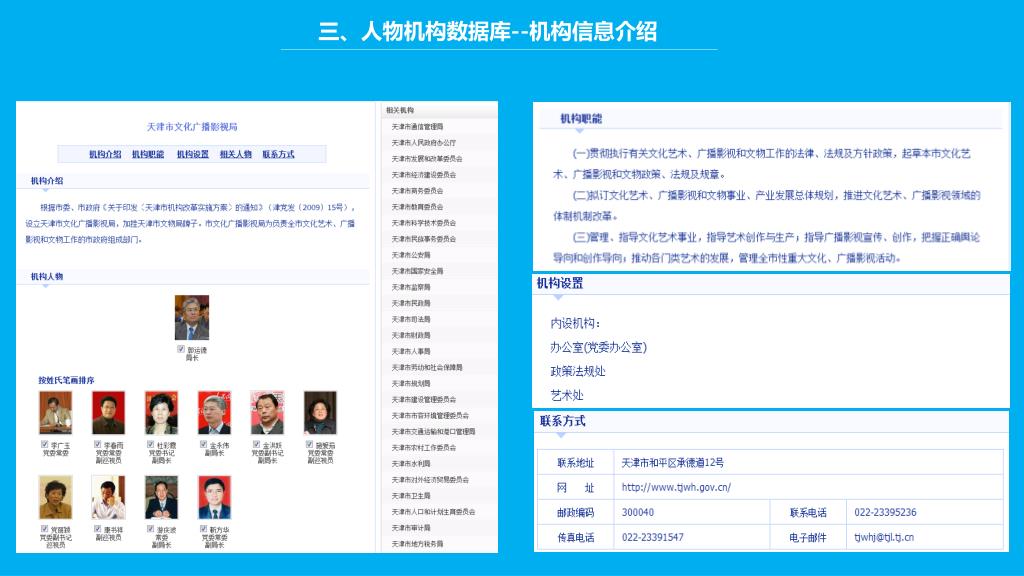Viewport: 1024px width, 576px height.
Task: Collapse the 机构职能 header in right panel
Action: point(581,119)
